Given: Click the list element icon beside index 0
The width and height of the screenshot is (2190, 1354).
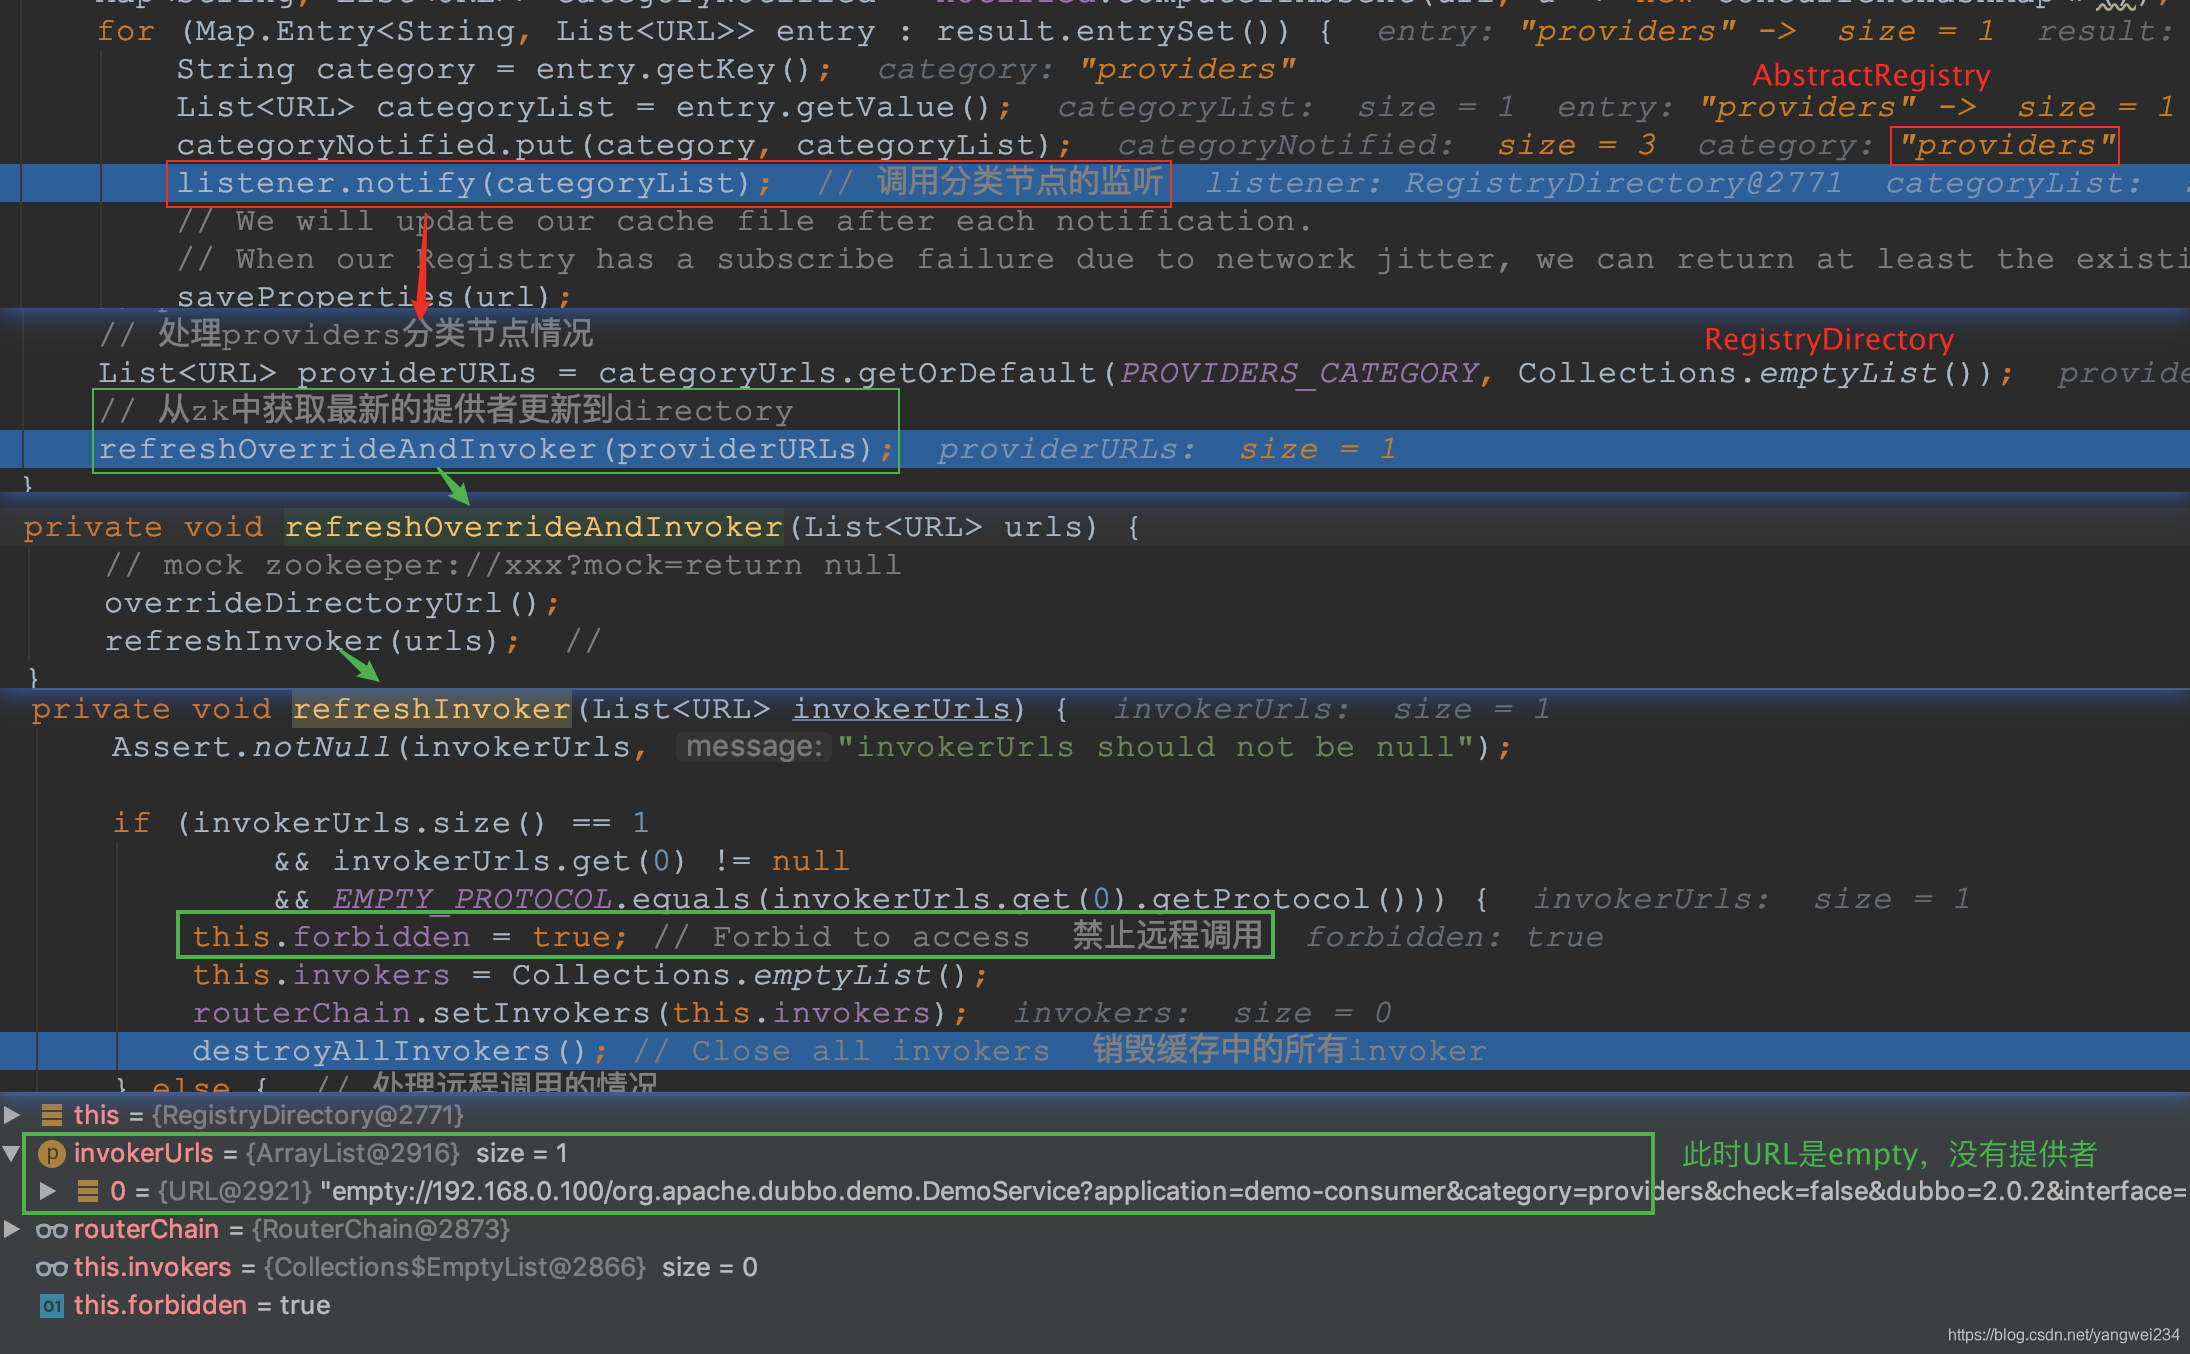Looking at the screenshot, I should point(88,1191).
